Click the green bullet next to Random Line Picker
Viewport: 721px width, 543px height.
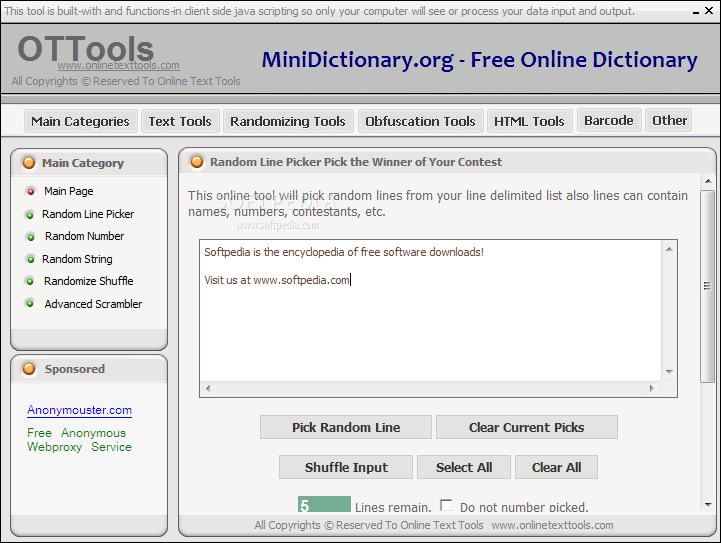(x=30, y=215)
